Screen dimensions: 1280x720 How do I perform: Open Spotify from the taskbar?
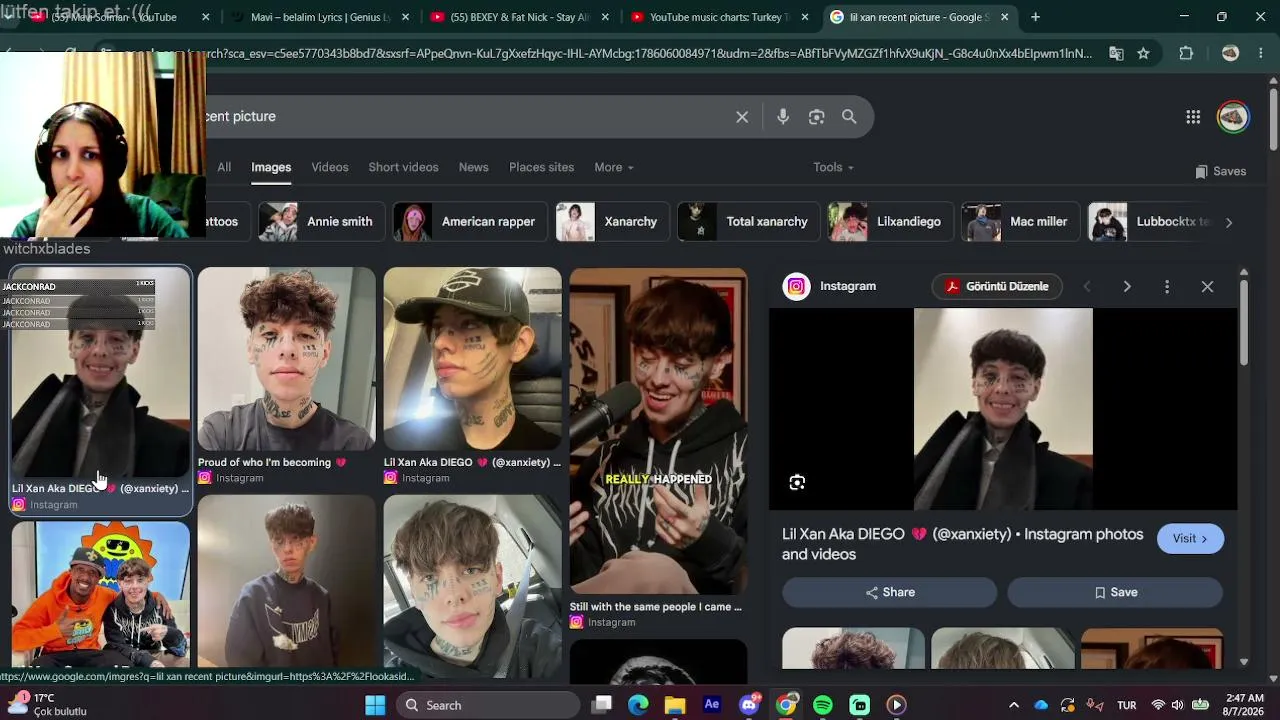tap(823, 705)
